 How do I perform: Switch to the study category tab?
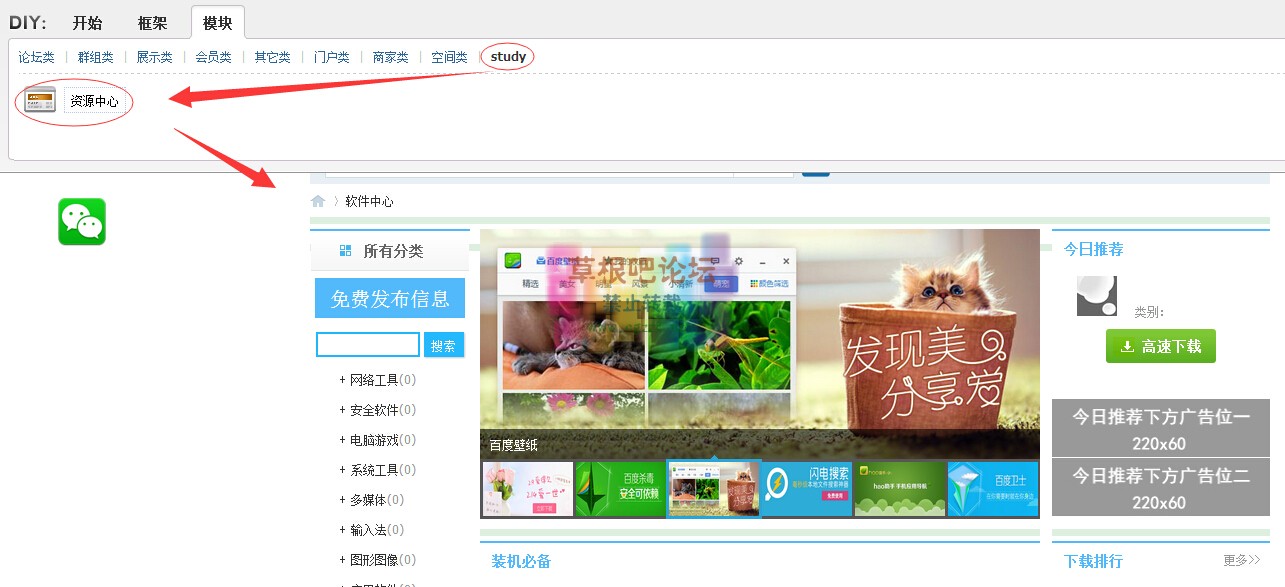(507, 57)
